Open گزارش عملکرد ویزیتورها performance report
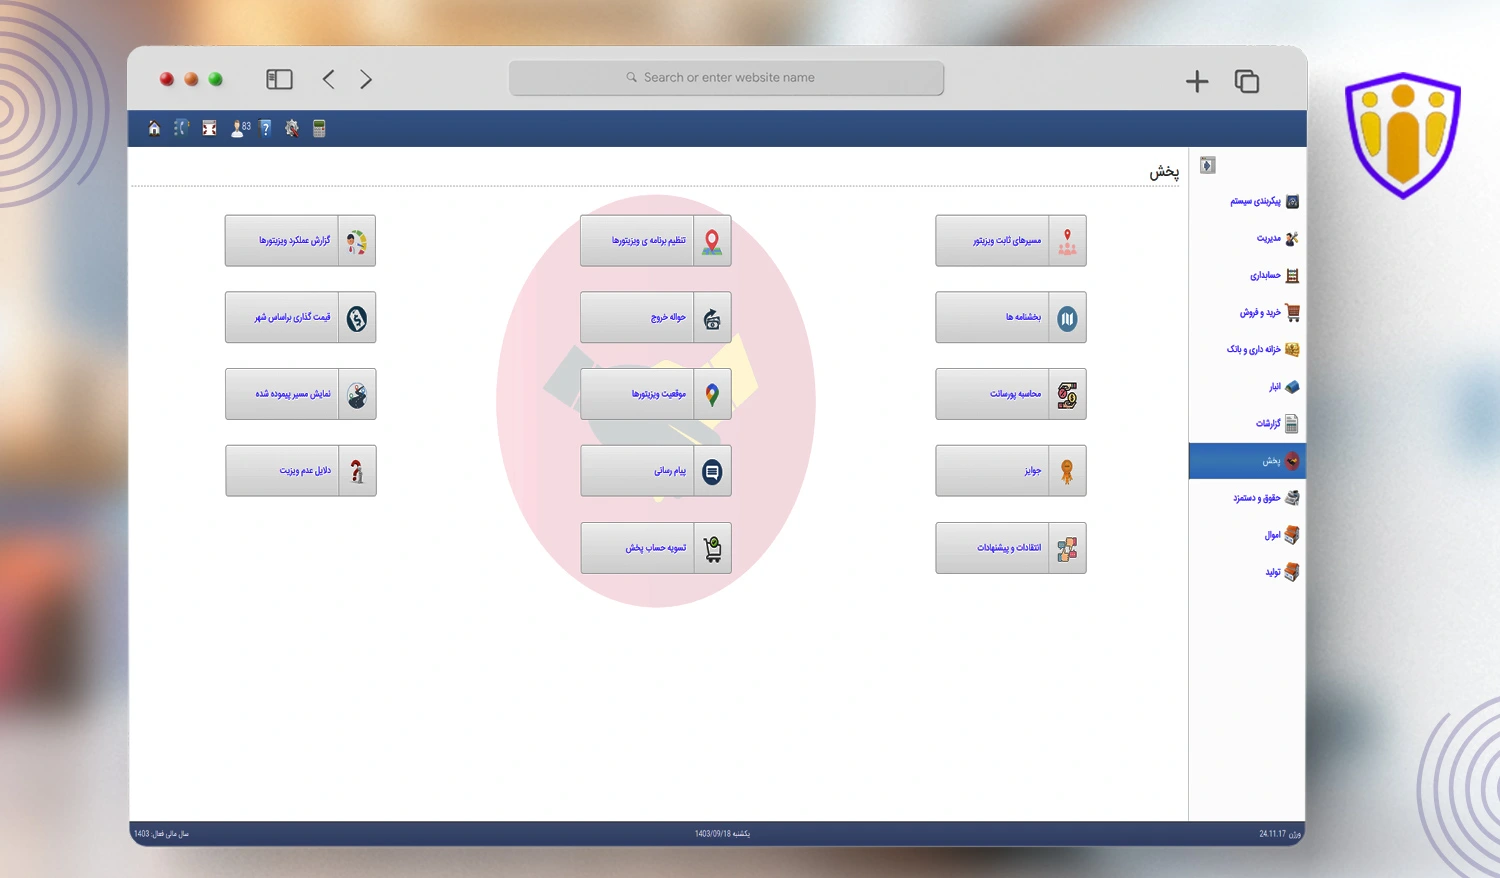 tap(300, 241)
